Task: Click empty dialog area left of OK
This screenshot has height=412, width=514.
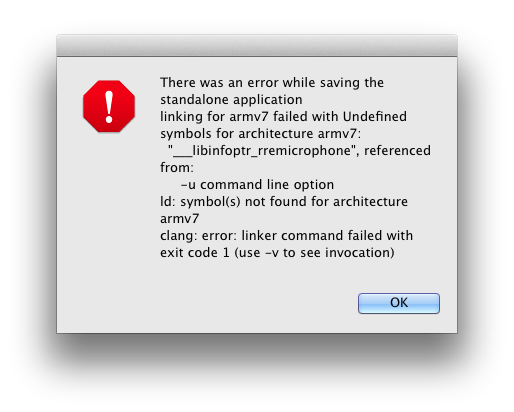Action: [207, 303]
